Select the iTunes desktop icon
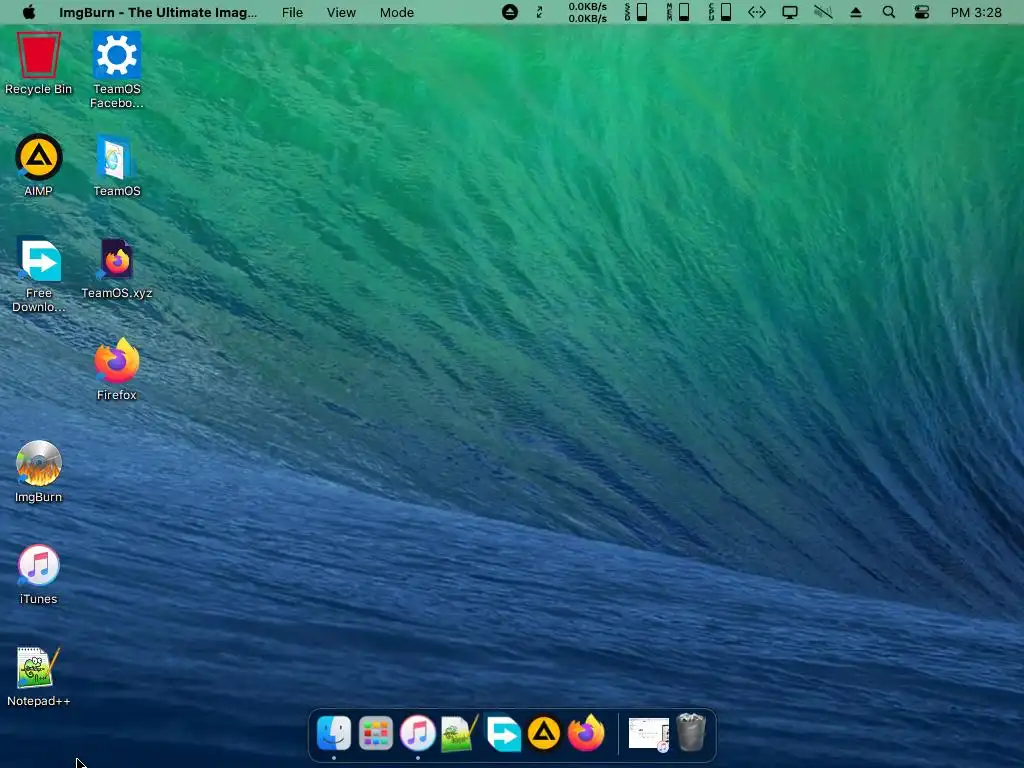The height and width of the screenshot is (768, 1024). (39, 565)
